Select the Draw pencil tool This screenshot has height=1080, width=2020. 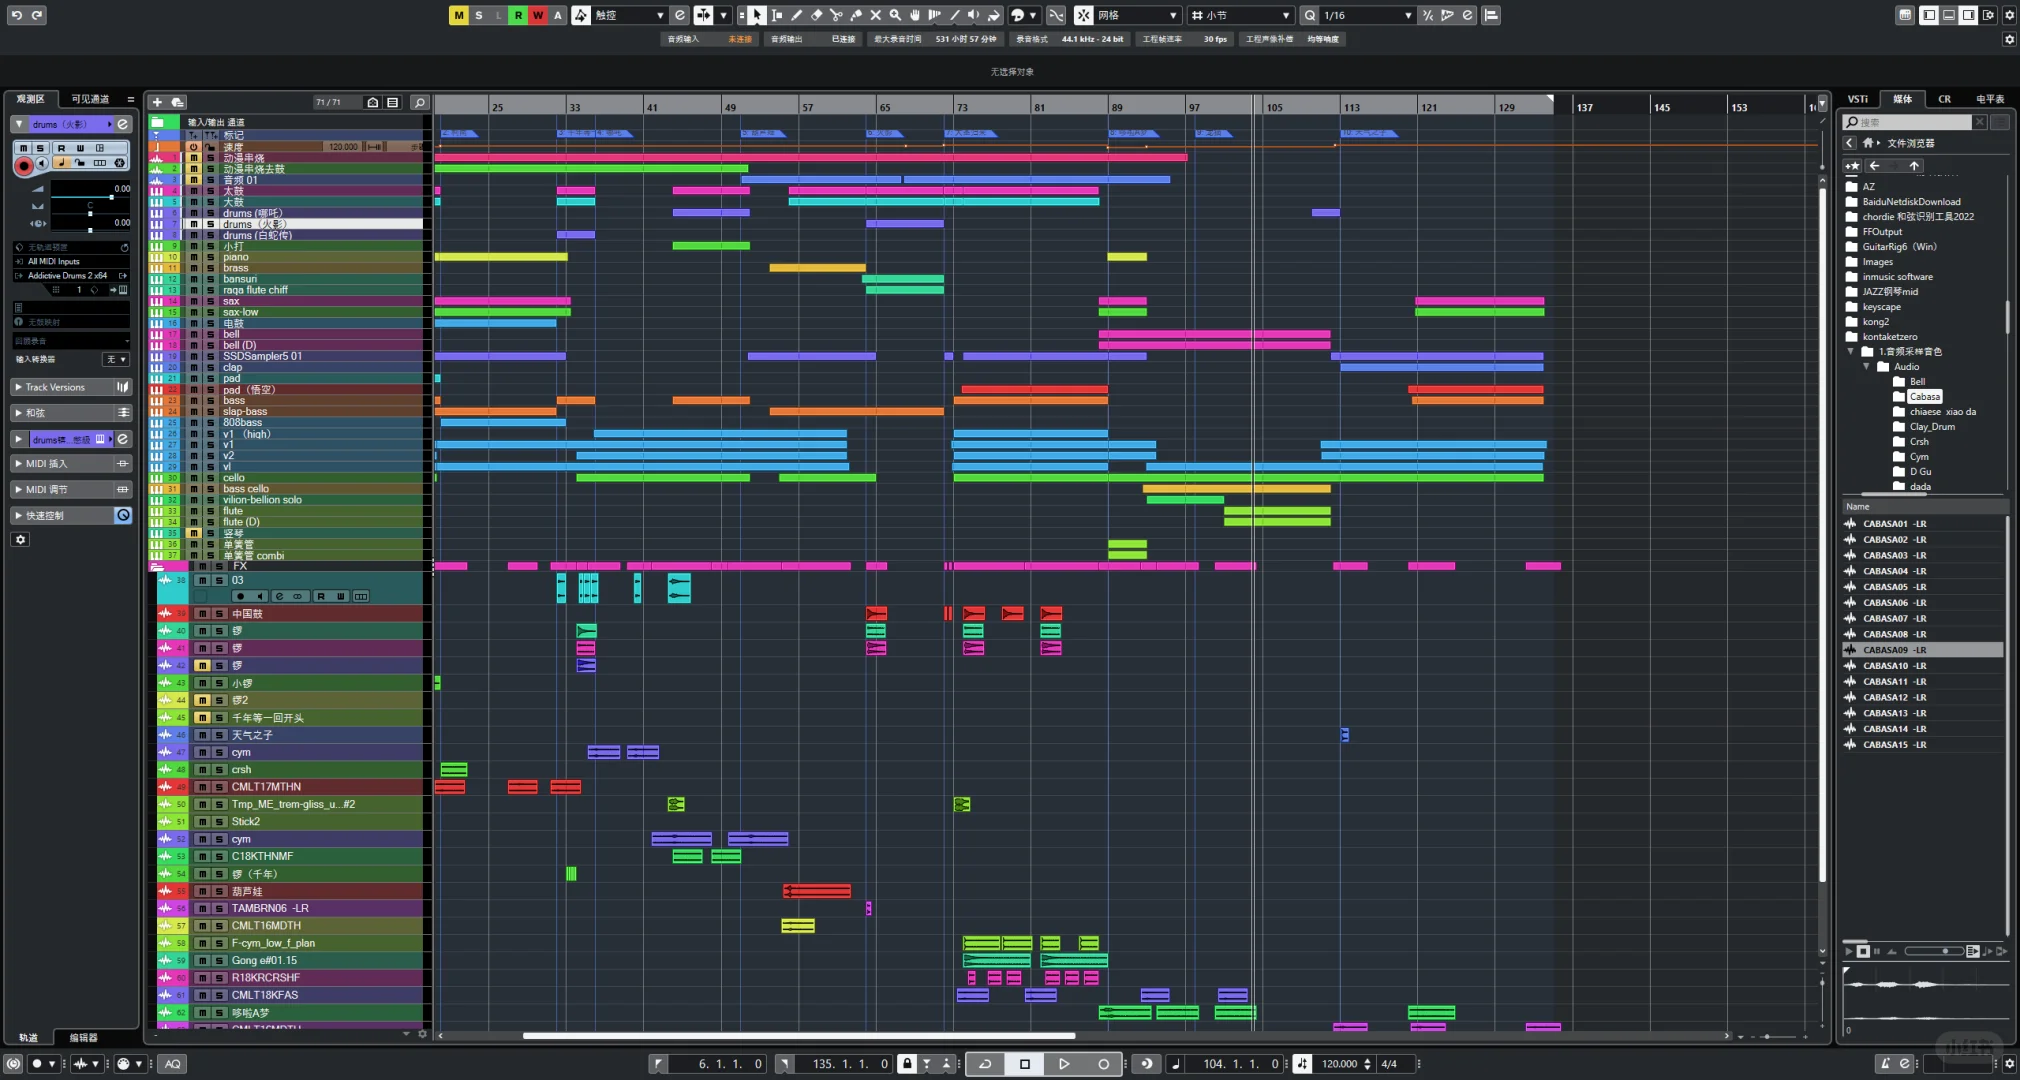click(796, 15)
